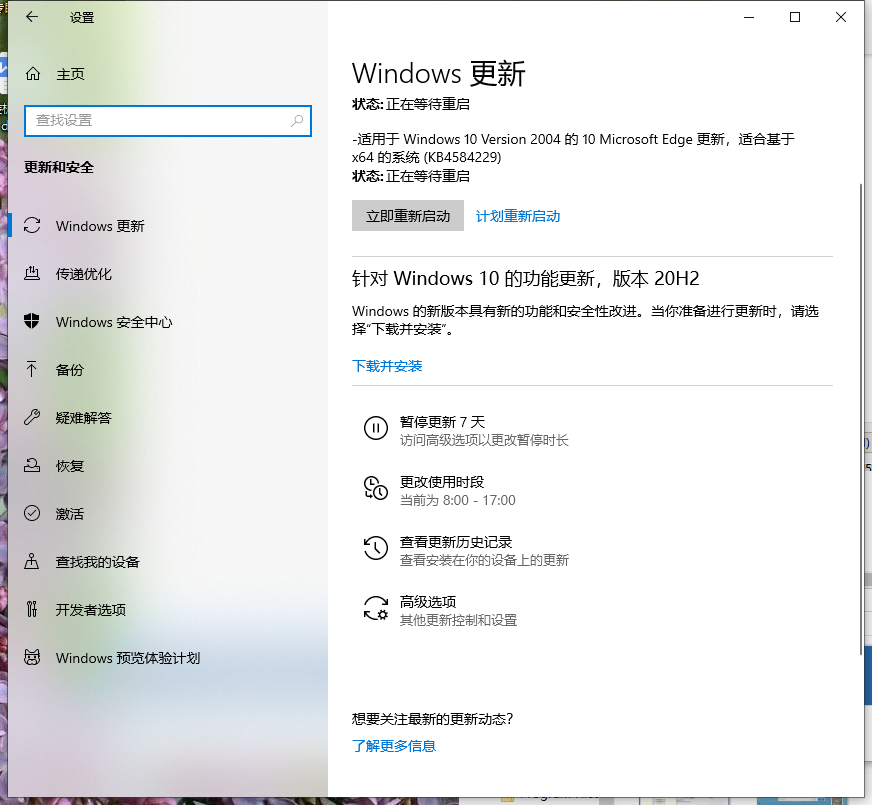
Task: Select 备份 from the sidebar
Action: pos(70,370)
